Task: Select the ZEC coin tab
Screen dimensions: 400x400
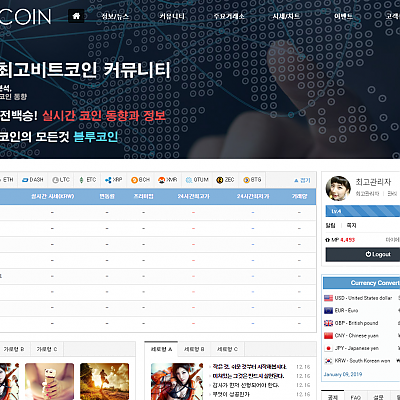Action: (225, 180)
